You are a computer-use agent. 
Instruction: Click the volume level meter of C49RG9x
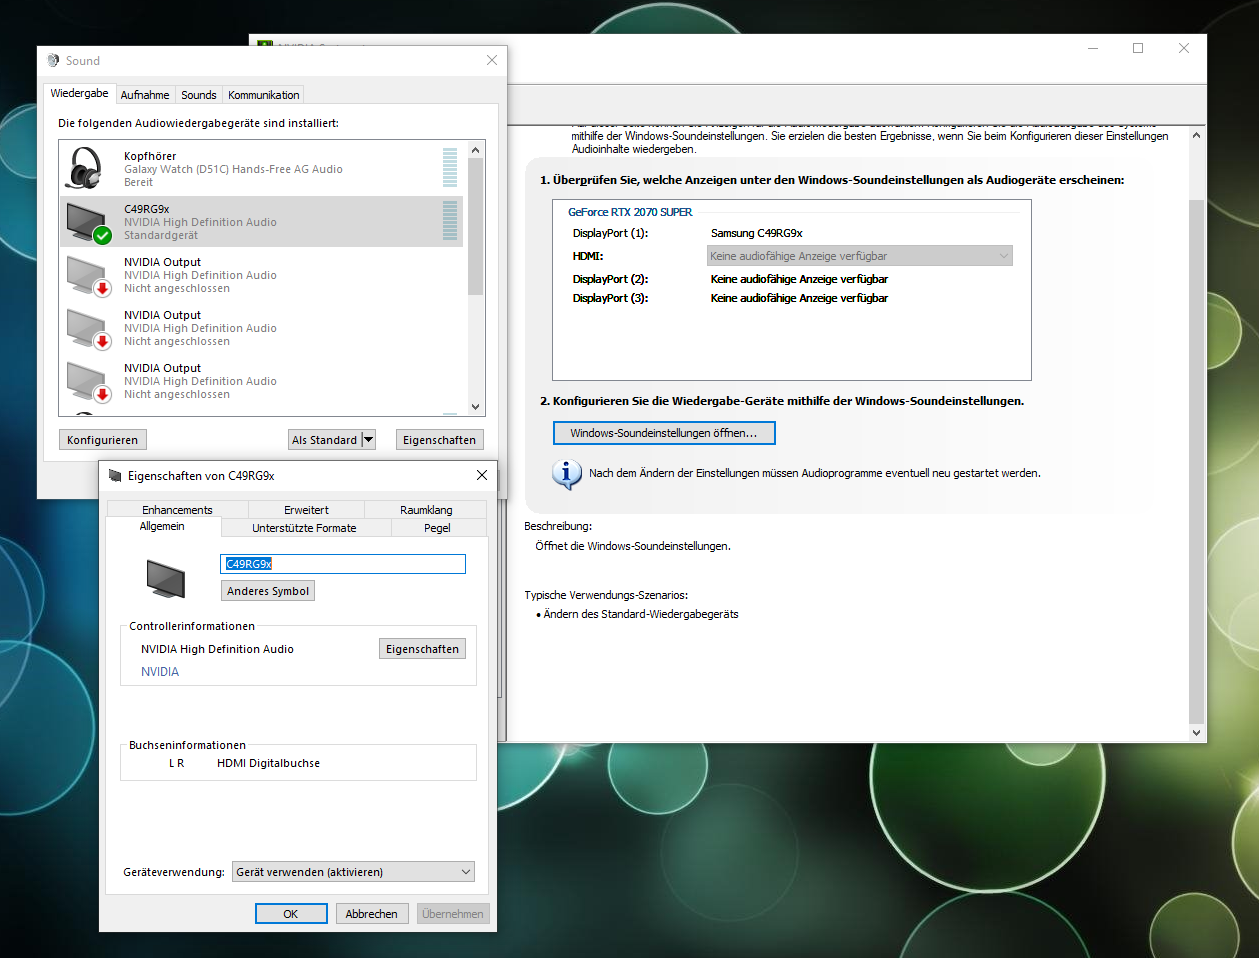point(450,221)
